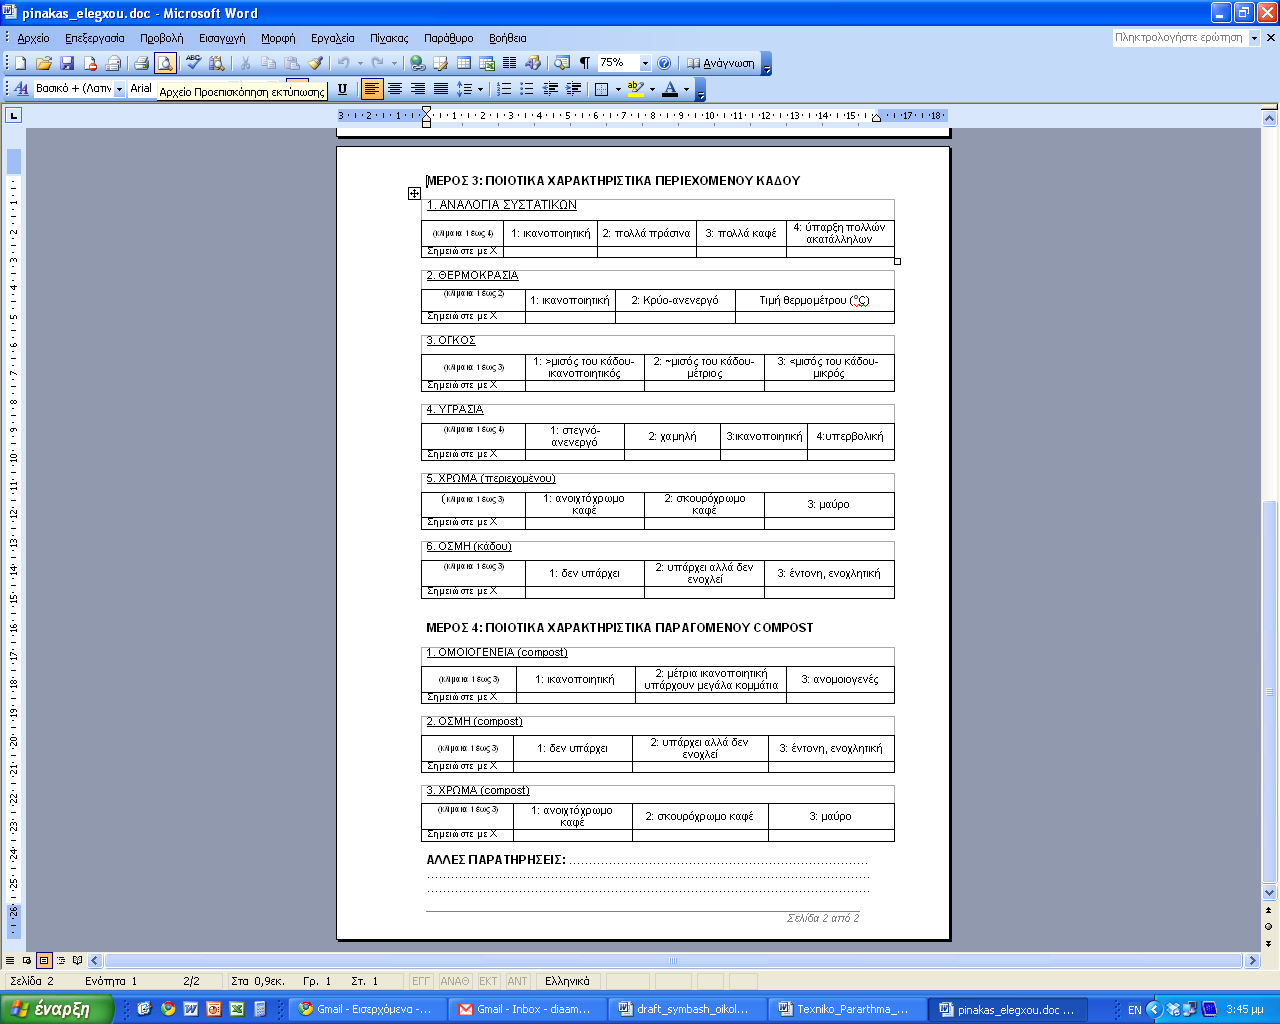The width and height of the screenshot is (1280, 1024).
Task: Open the Επεξεργασία menu
Action: (95, 38)
